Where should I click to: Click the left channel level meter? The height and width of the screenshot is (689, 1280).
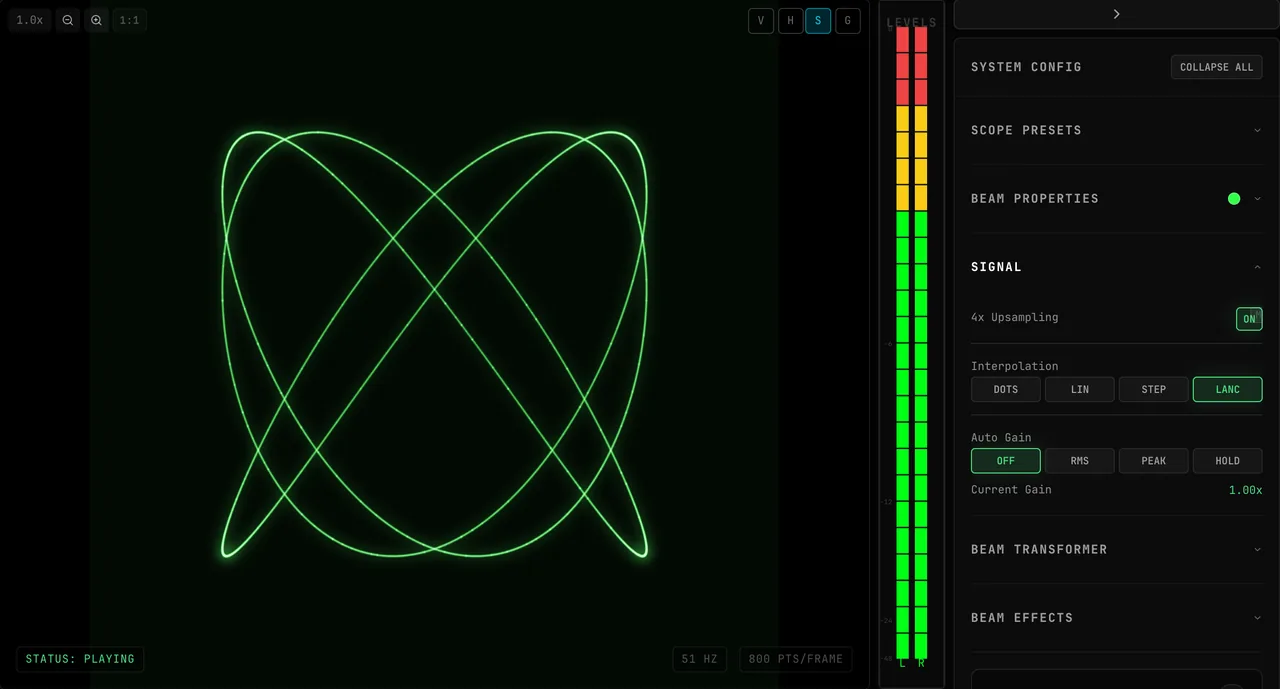click(902, 342)
